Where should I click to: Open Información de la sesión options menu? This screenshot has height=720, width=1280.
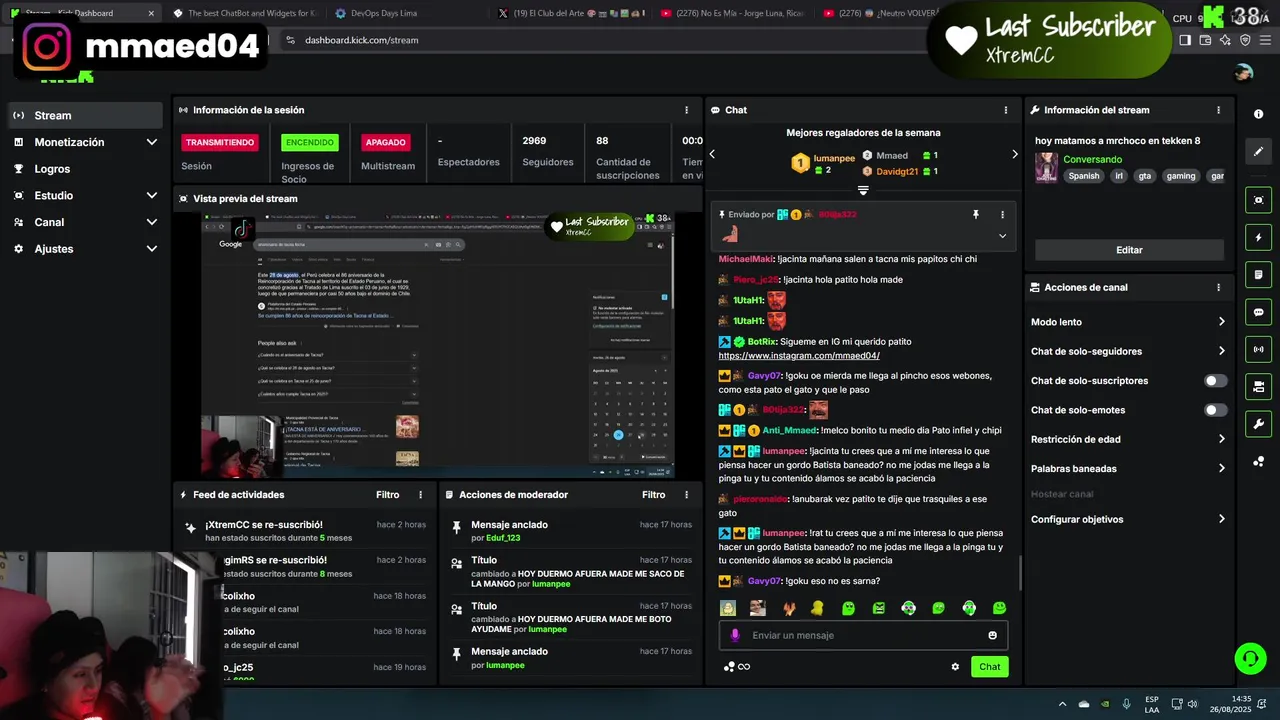(x=686, y=110)
